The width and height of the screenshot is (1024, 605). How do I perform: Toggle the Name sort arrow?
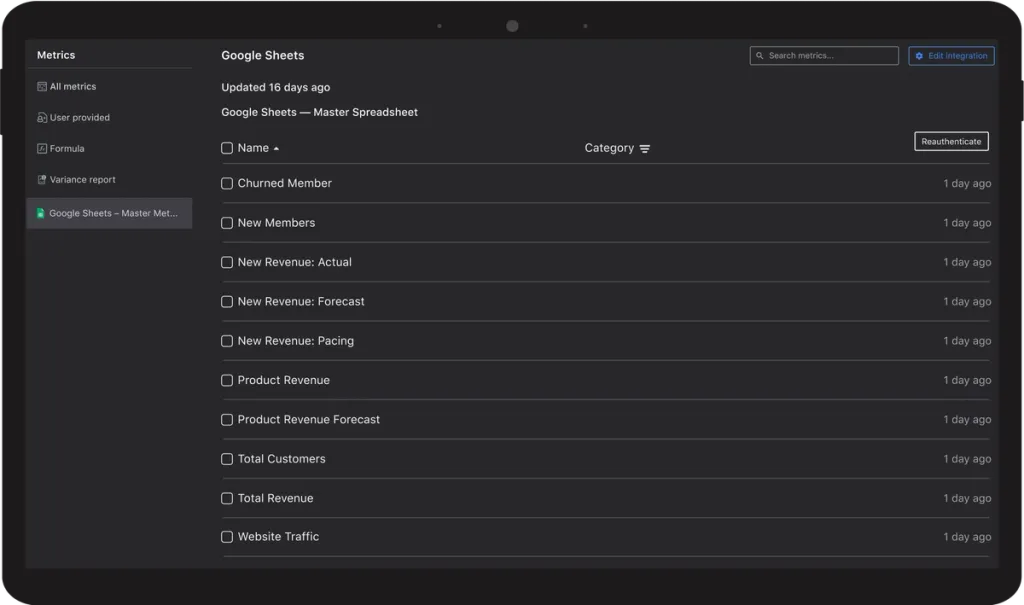click(x=276, y=149)
